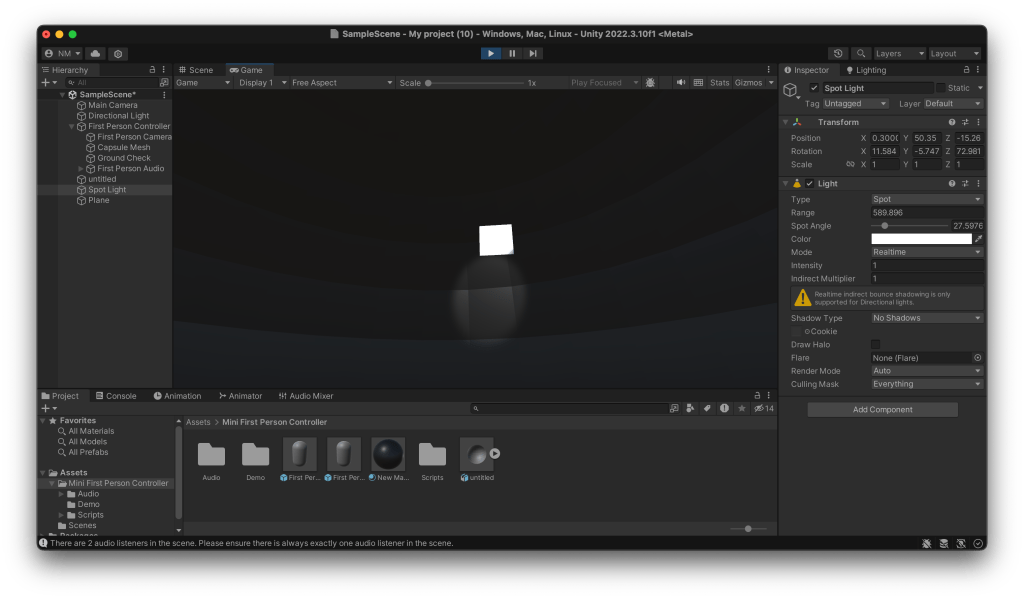This screenshot has width=1024, height=599.
Task: Click the Play button in toolbar
Action: [x=490, y=53]
